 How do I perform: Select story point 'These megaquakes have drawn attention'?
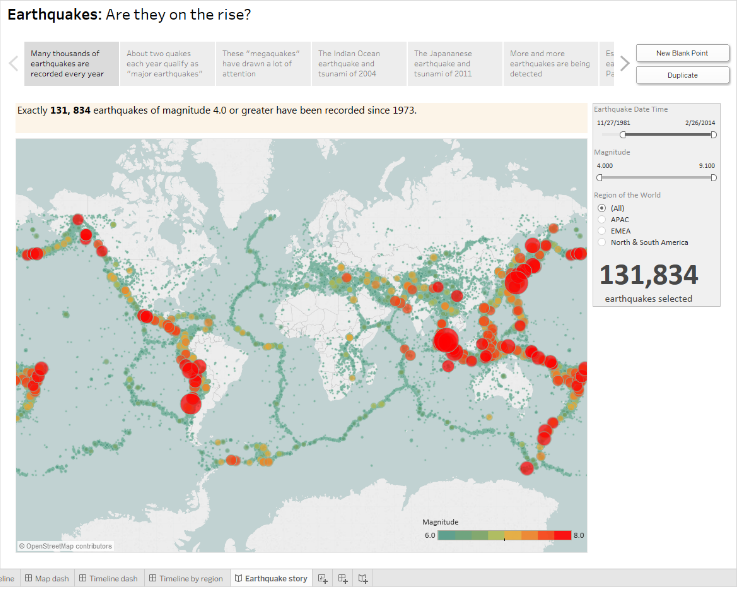(263, 64)
